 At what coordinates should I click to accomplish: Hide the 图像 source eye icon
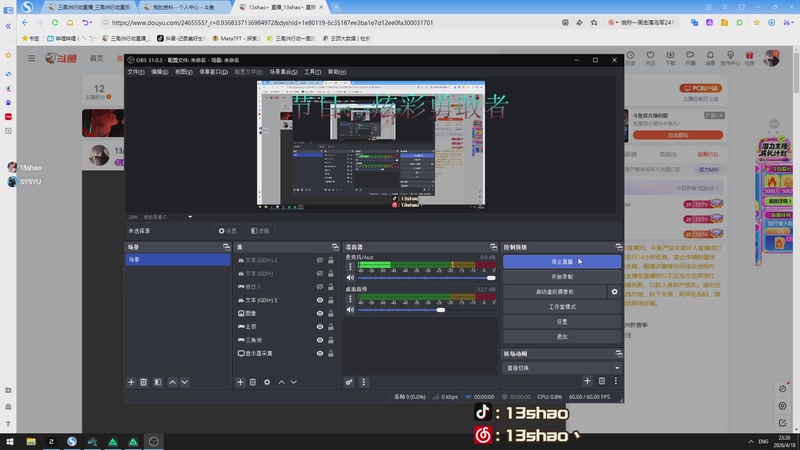pyautogui.click(x=320, y=313)
